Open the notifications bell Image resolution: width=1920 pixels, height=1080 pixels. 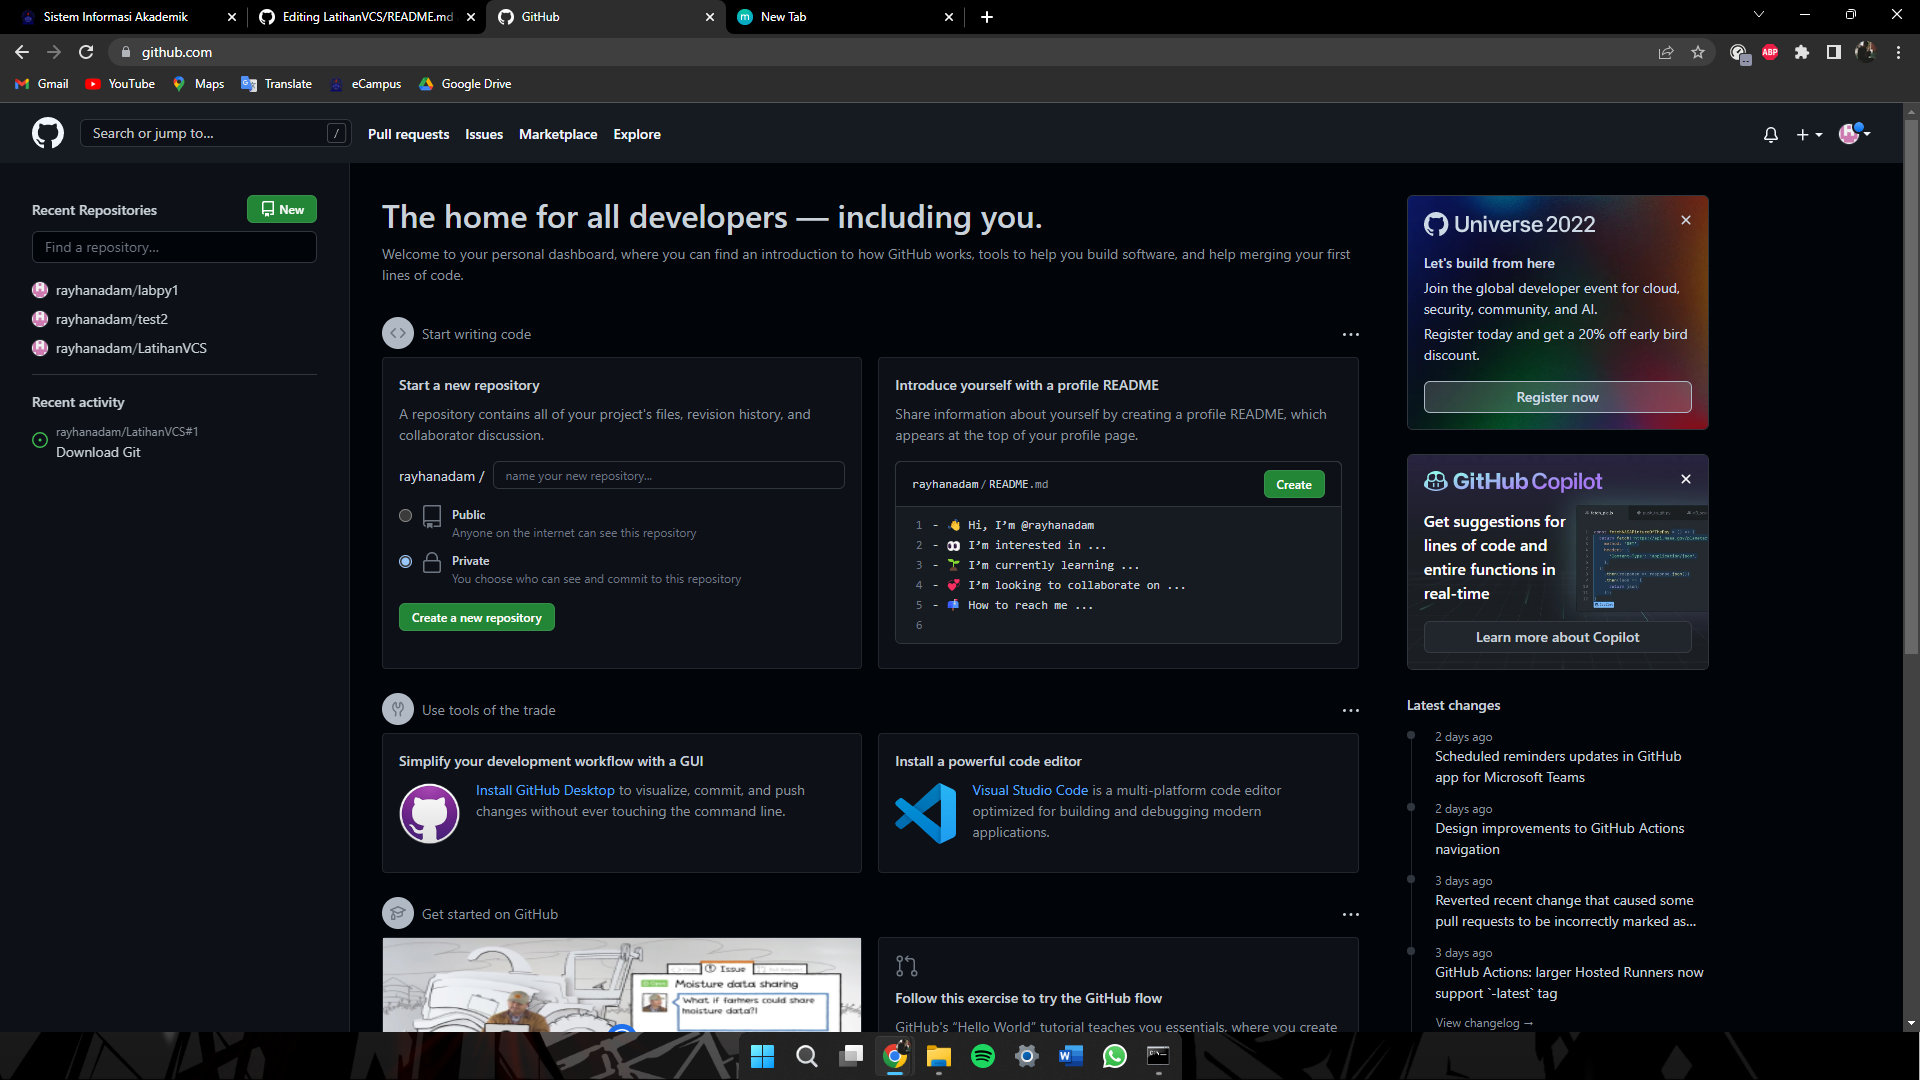[x=1771, y=134]
